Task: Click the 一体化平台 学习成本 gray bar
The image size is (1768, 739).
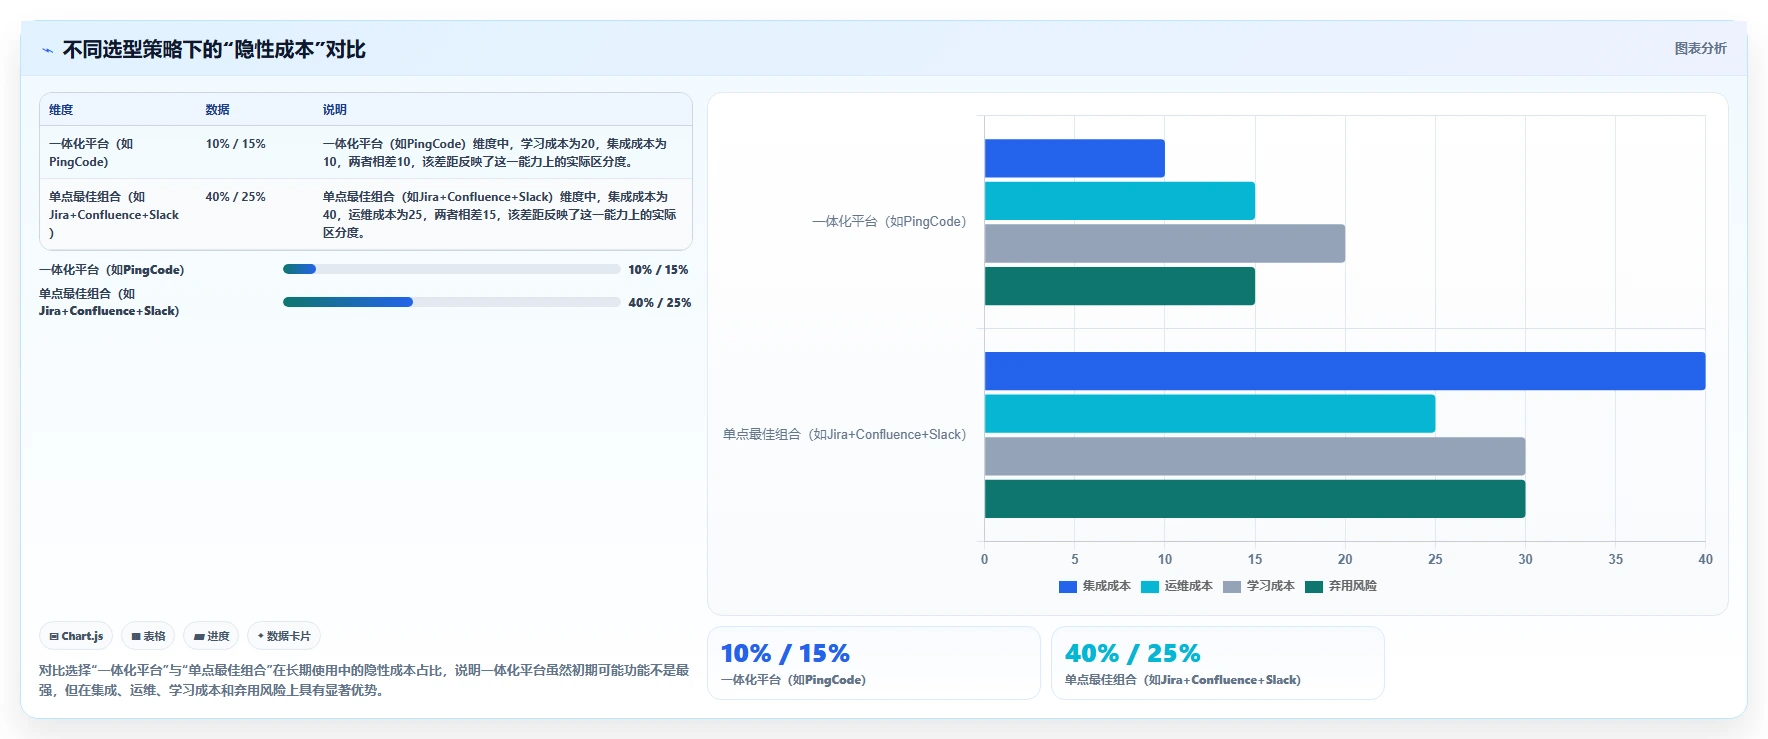Action: [x=1165, y=243]
